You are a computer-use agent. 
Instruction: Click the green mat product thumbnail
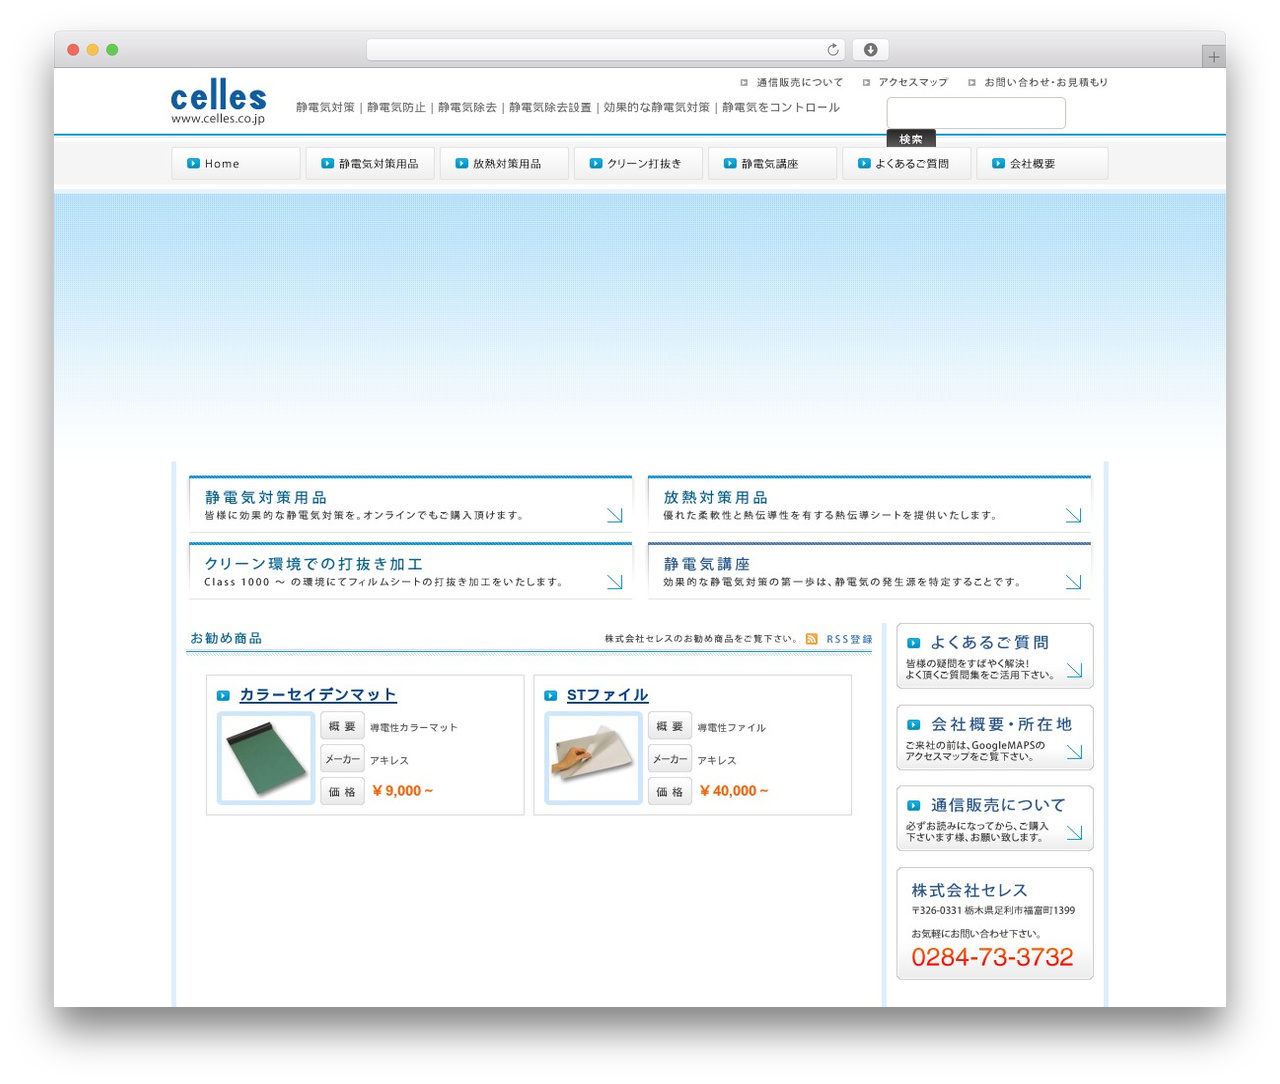(266, 758)
